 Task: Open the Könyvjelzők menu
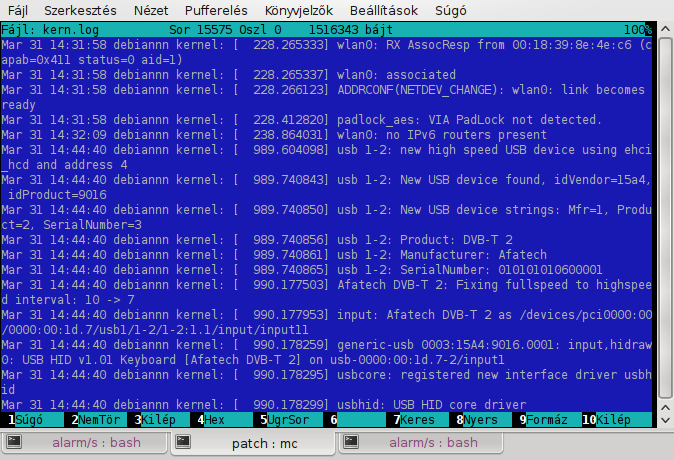[299, 10]
